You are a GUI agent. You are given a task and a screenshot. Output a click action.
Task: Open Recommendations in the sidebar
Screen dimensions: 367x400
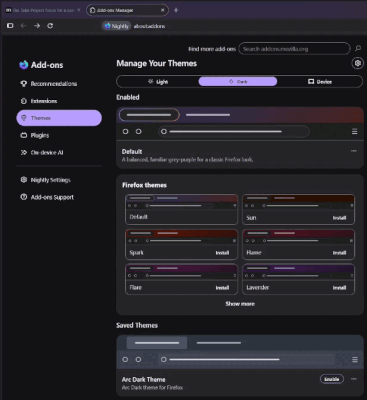(59, 84)
